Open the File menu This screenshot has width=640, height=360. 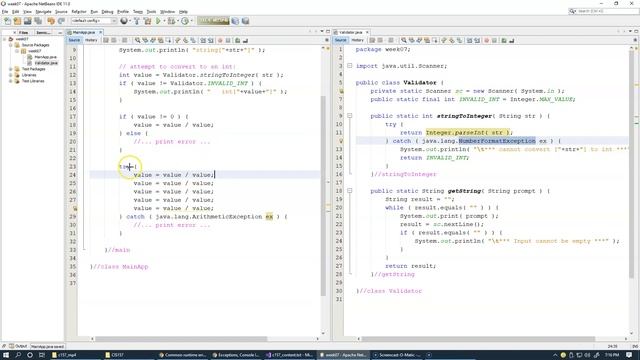click(5, 12)
